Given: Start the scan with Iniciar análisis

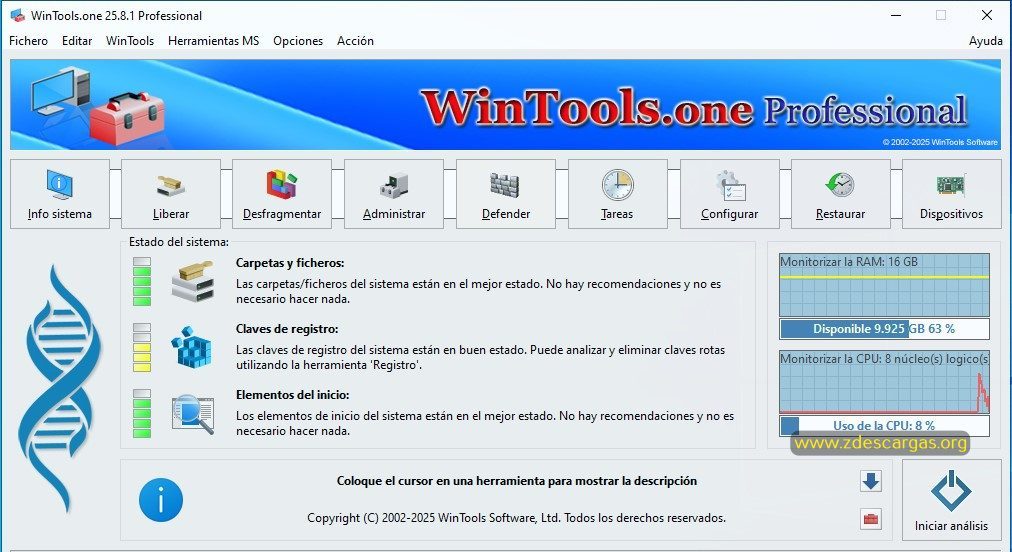Looking at the screenshot, I should coord(951,500).
